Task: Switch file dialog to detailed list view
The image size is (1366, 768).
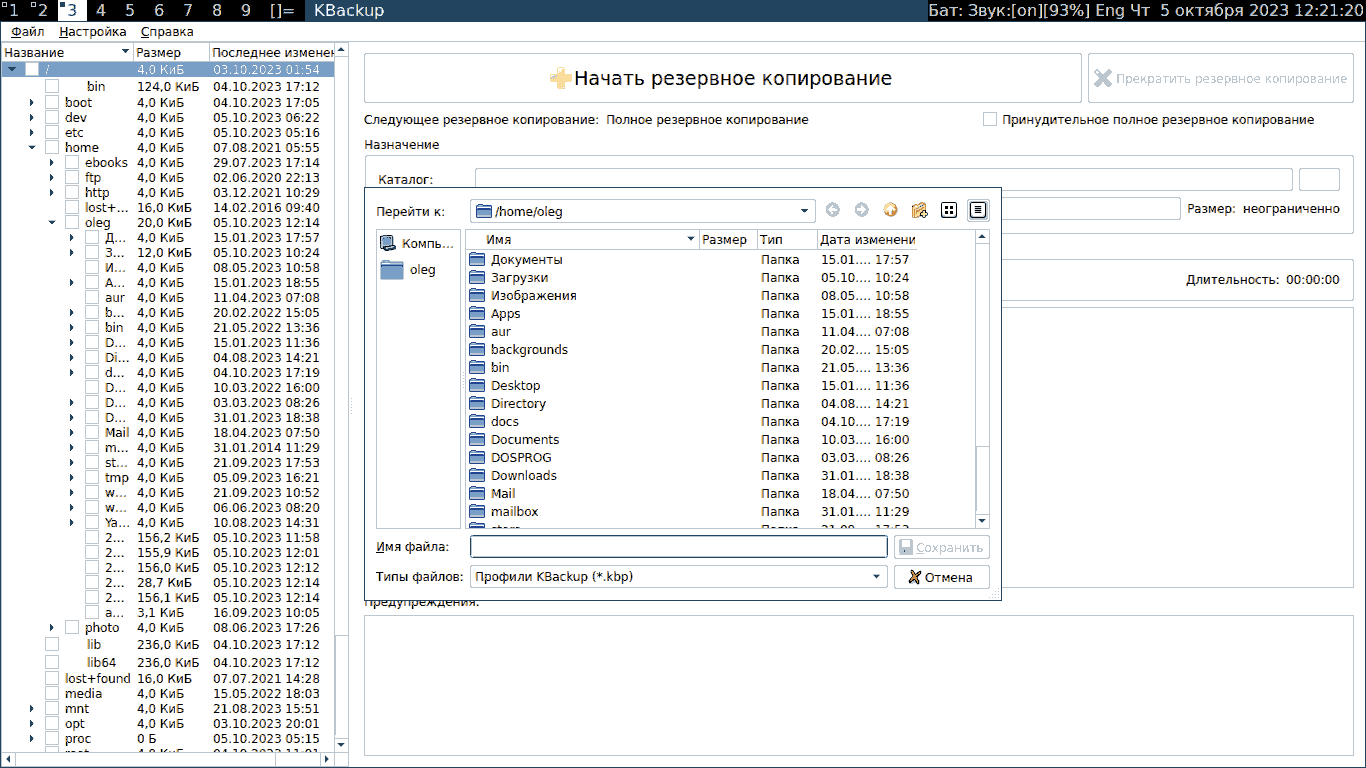Action: [x=978, y=210]
